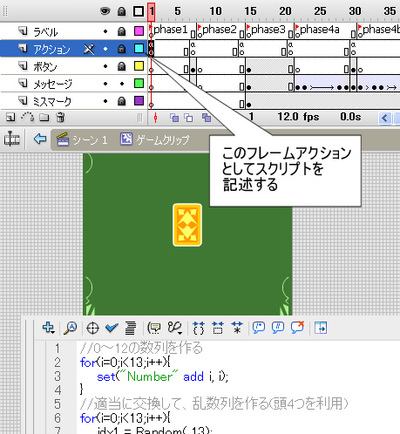Center the playhead frame in the timeline
Image resolution: width=400 pixels, height=434 pixels.
click(155, 117)
